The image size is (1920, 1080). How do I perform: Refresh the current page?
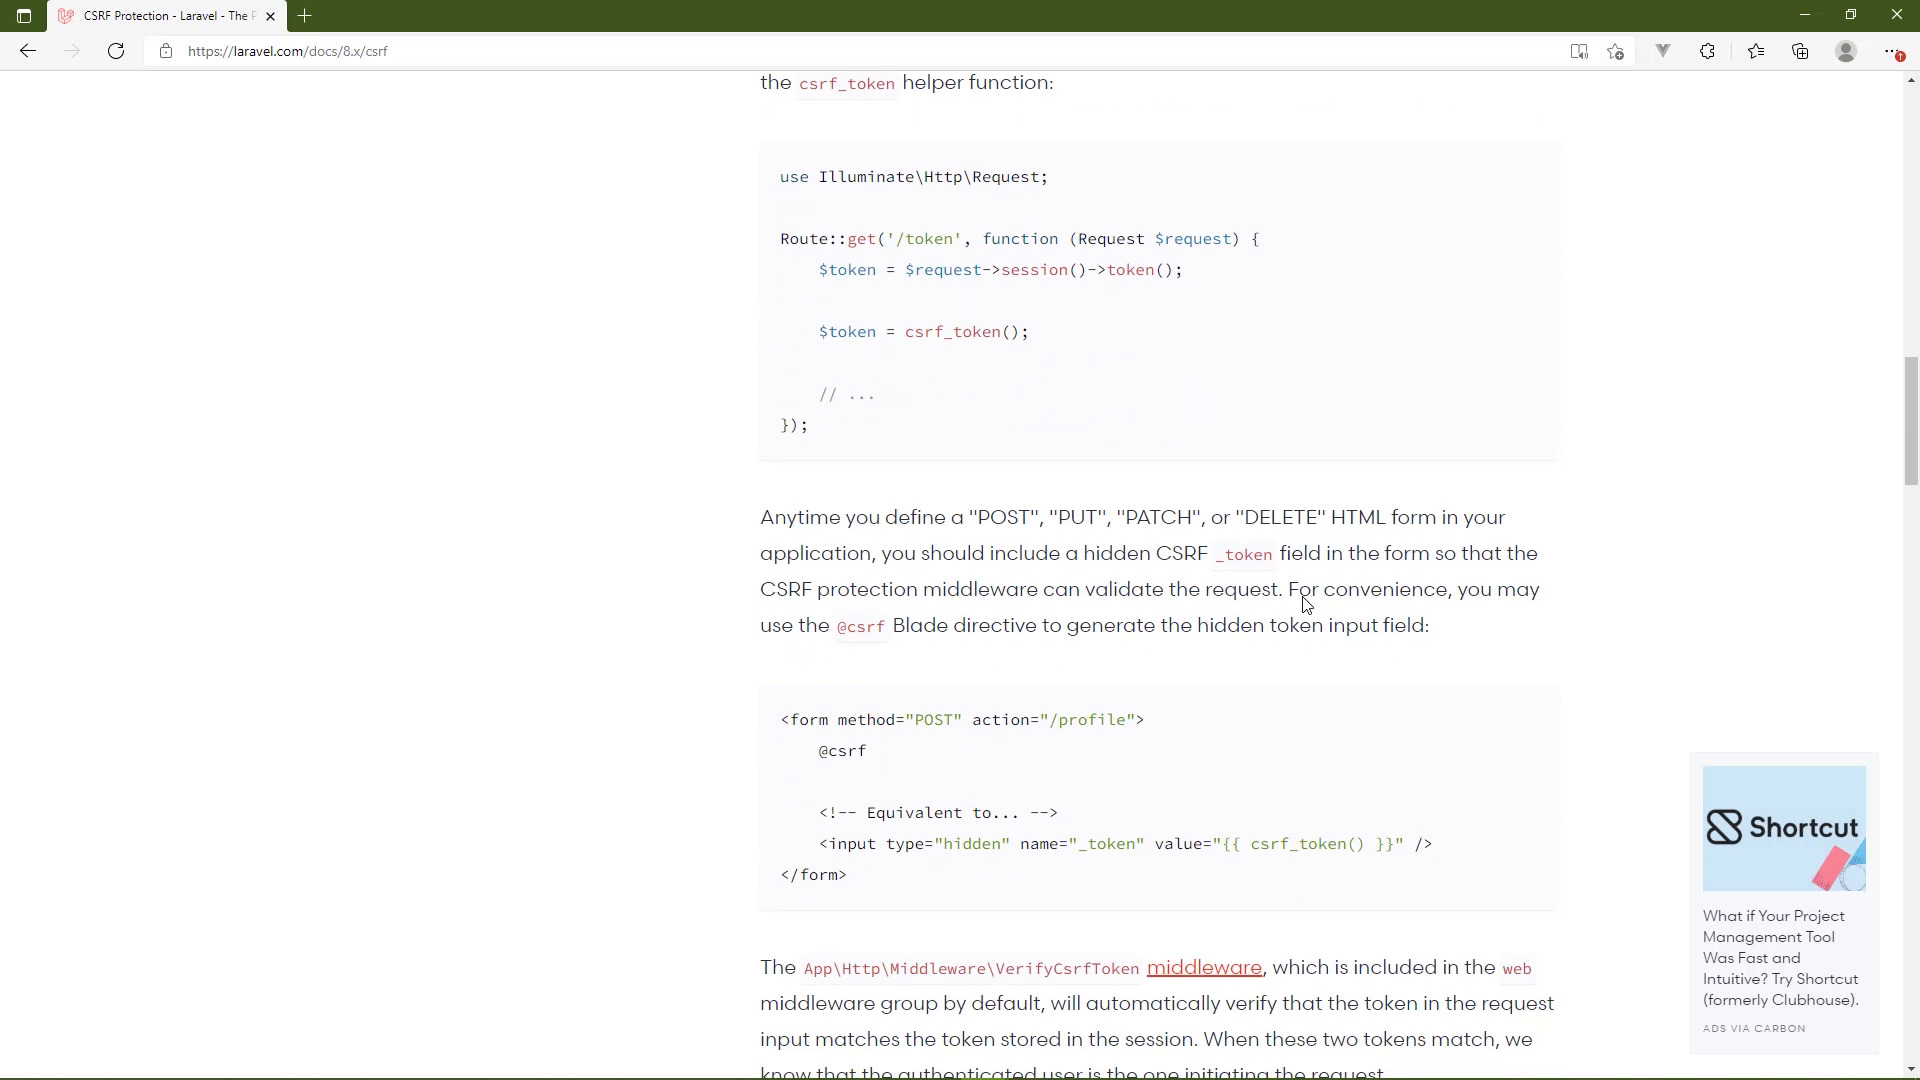(116, 51)
